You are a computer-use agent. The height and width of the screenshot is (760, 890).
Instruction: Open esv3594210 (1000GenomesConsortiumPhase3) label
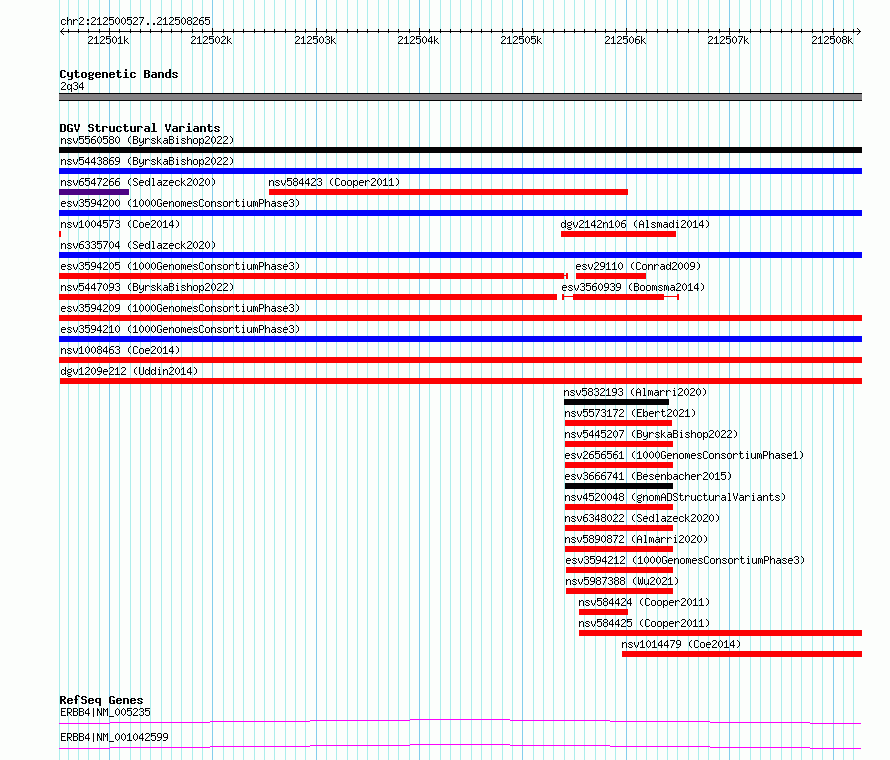point(180,329)
